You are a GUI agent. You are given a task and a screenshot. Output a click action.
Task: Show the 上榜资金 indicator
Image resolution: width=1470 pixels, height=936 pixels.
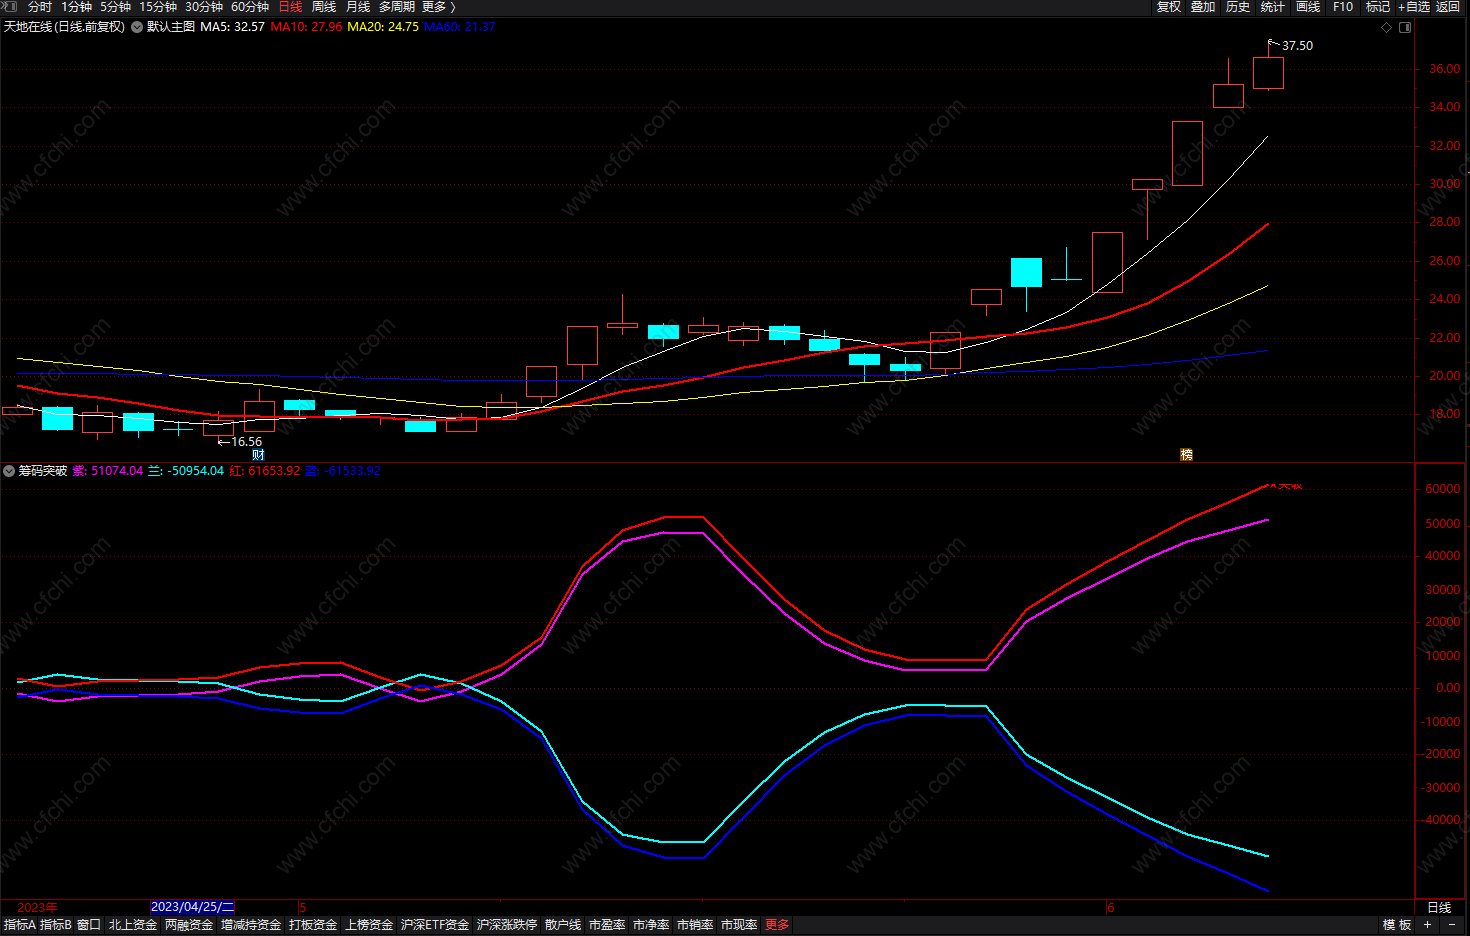tap(369, 925)
